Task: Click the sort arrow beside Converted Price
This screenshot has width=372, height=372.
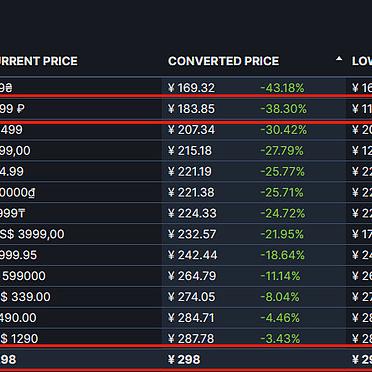Action: 339,59
